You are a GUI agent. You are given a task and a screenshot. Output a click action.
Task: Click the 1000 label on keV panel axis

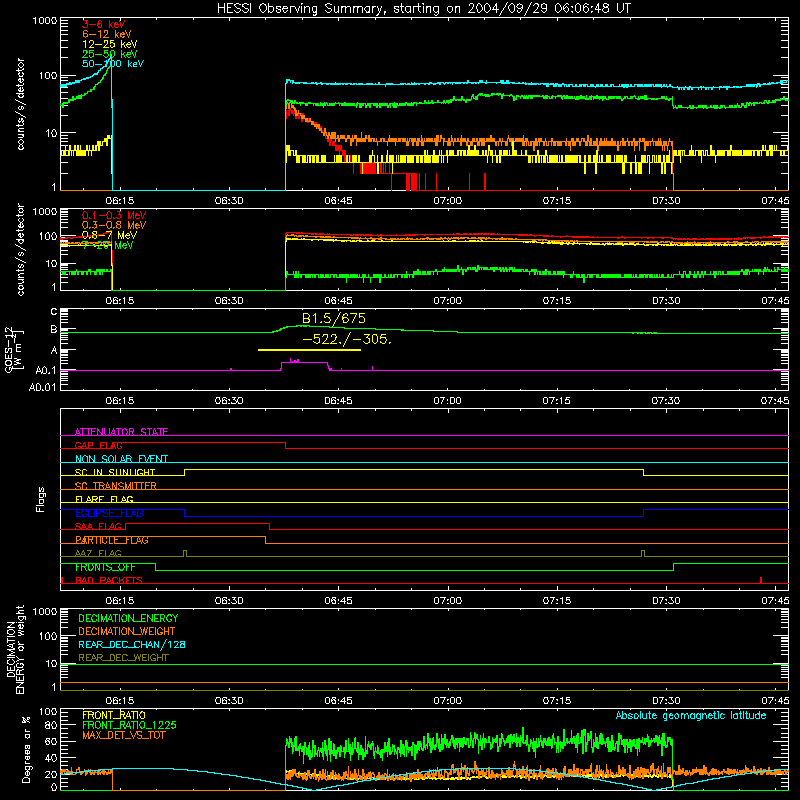pyautogui.click(x=45, y=21)
